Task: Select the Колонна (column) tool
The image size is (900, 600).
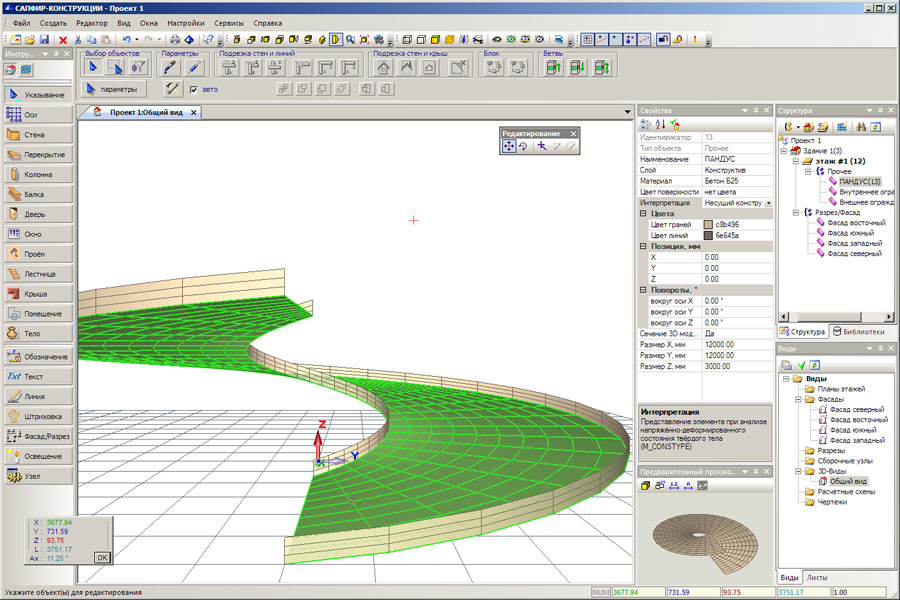Action: click(x=38, y=174)
